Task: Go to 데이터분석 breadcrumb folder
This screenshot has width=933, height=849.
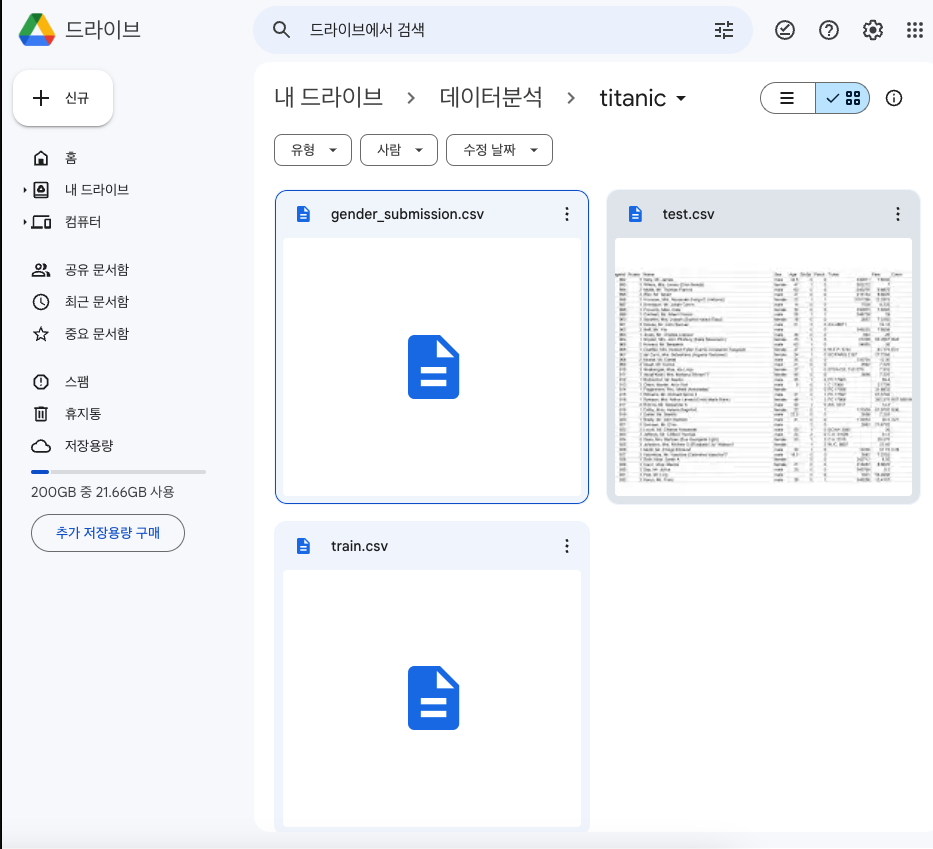Action: click(491, 98)
